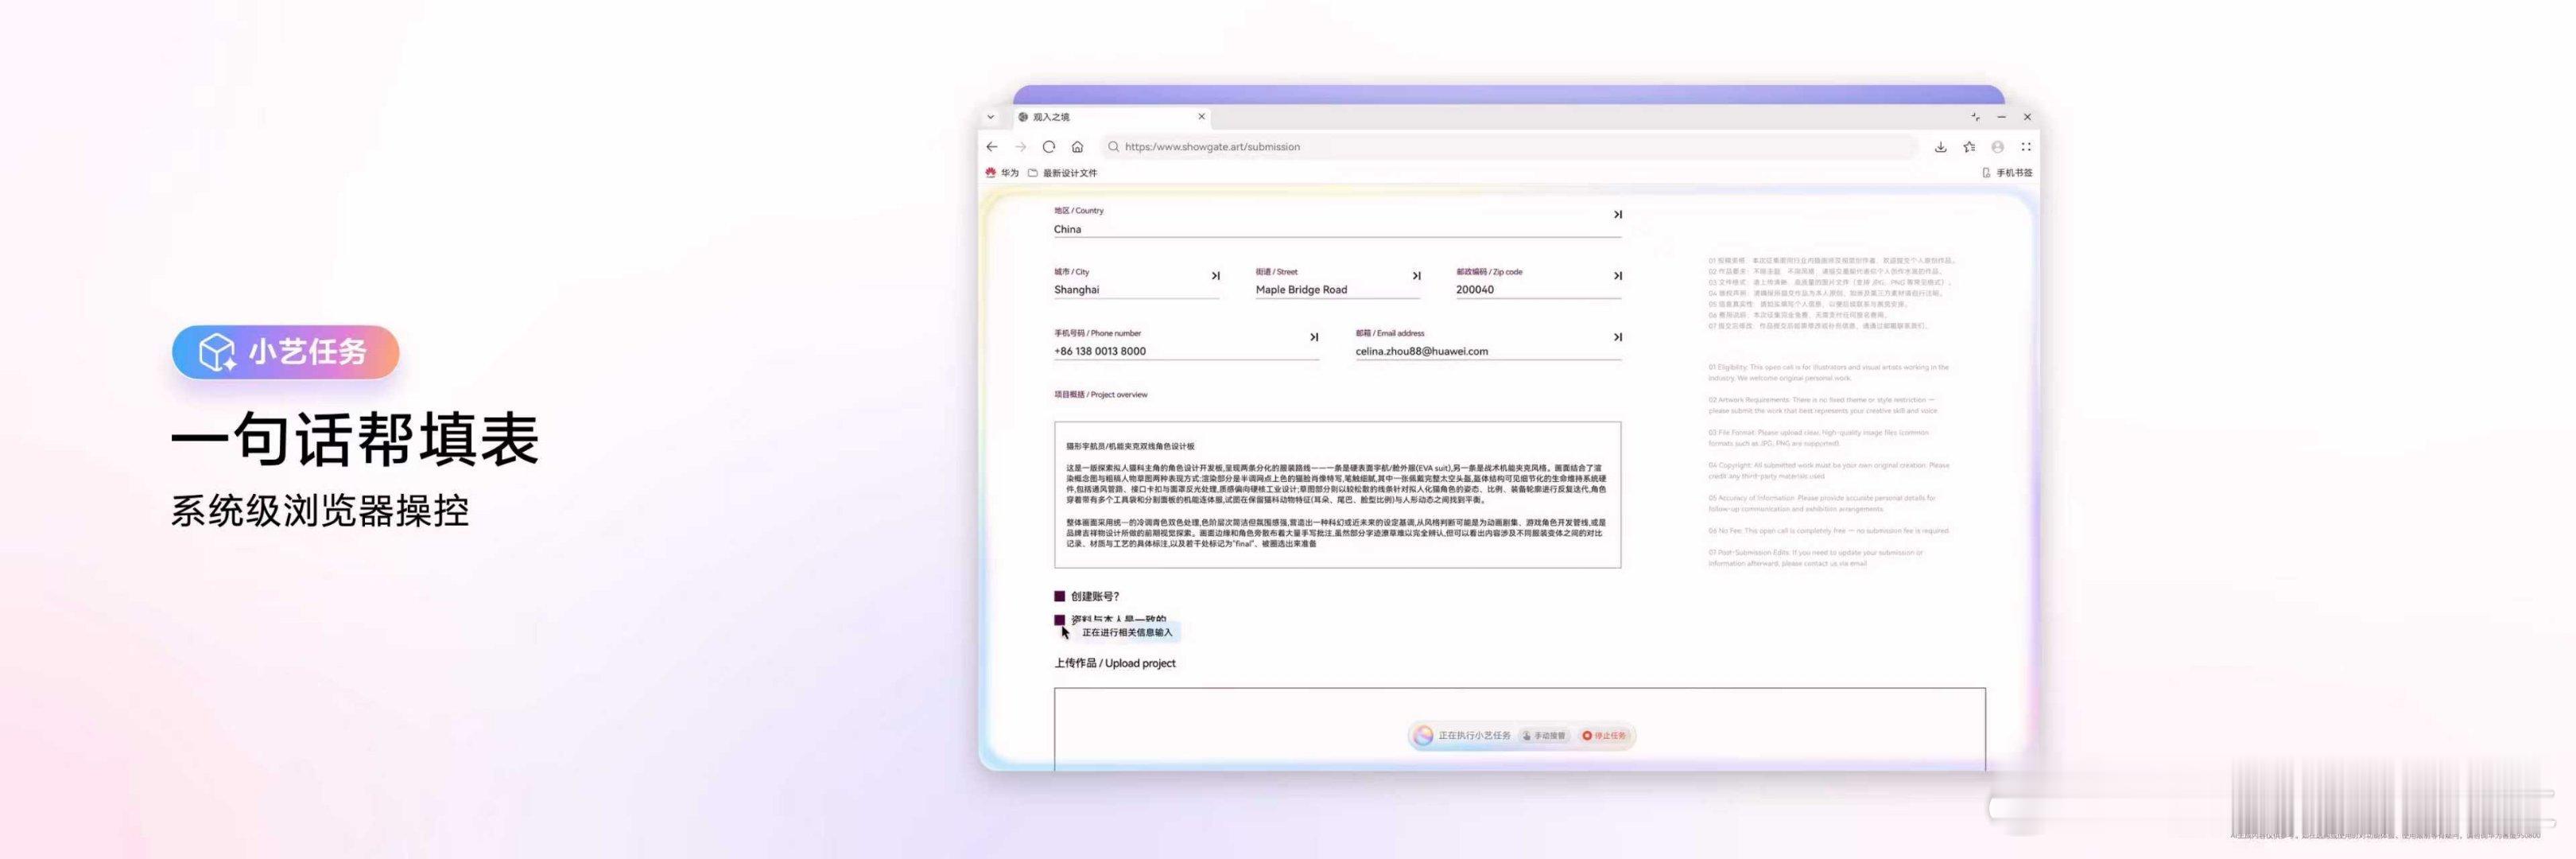The image size is (2576, 859).
Task: Click the 一句话帮填表 headline text
Action: [355, 439]
